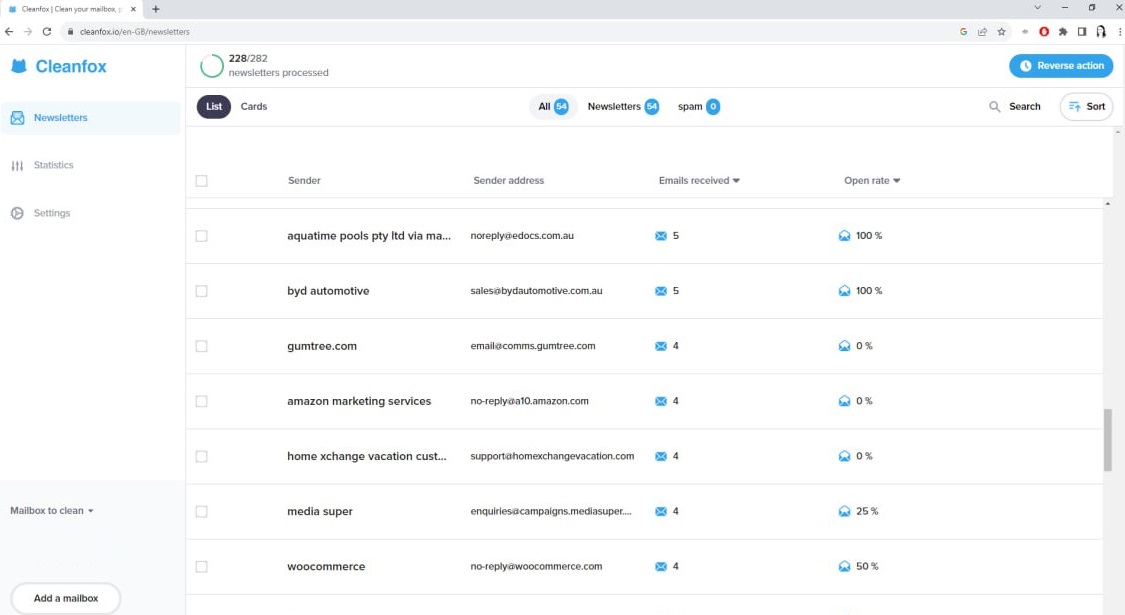
Task: Click sender address support@homexchangevacation.com
Action: pyautogui.click(x=552, y=456)
